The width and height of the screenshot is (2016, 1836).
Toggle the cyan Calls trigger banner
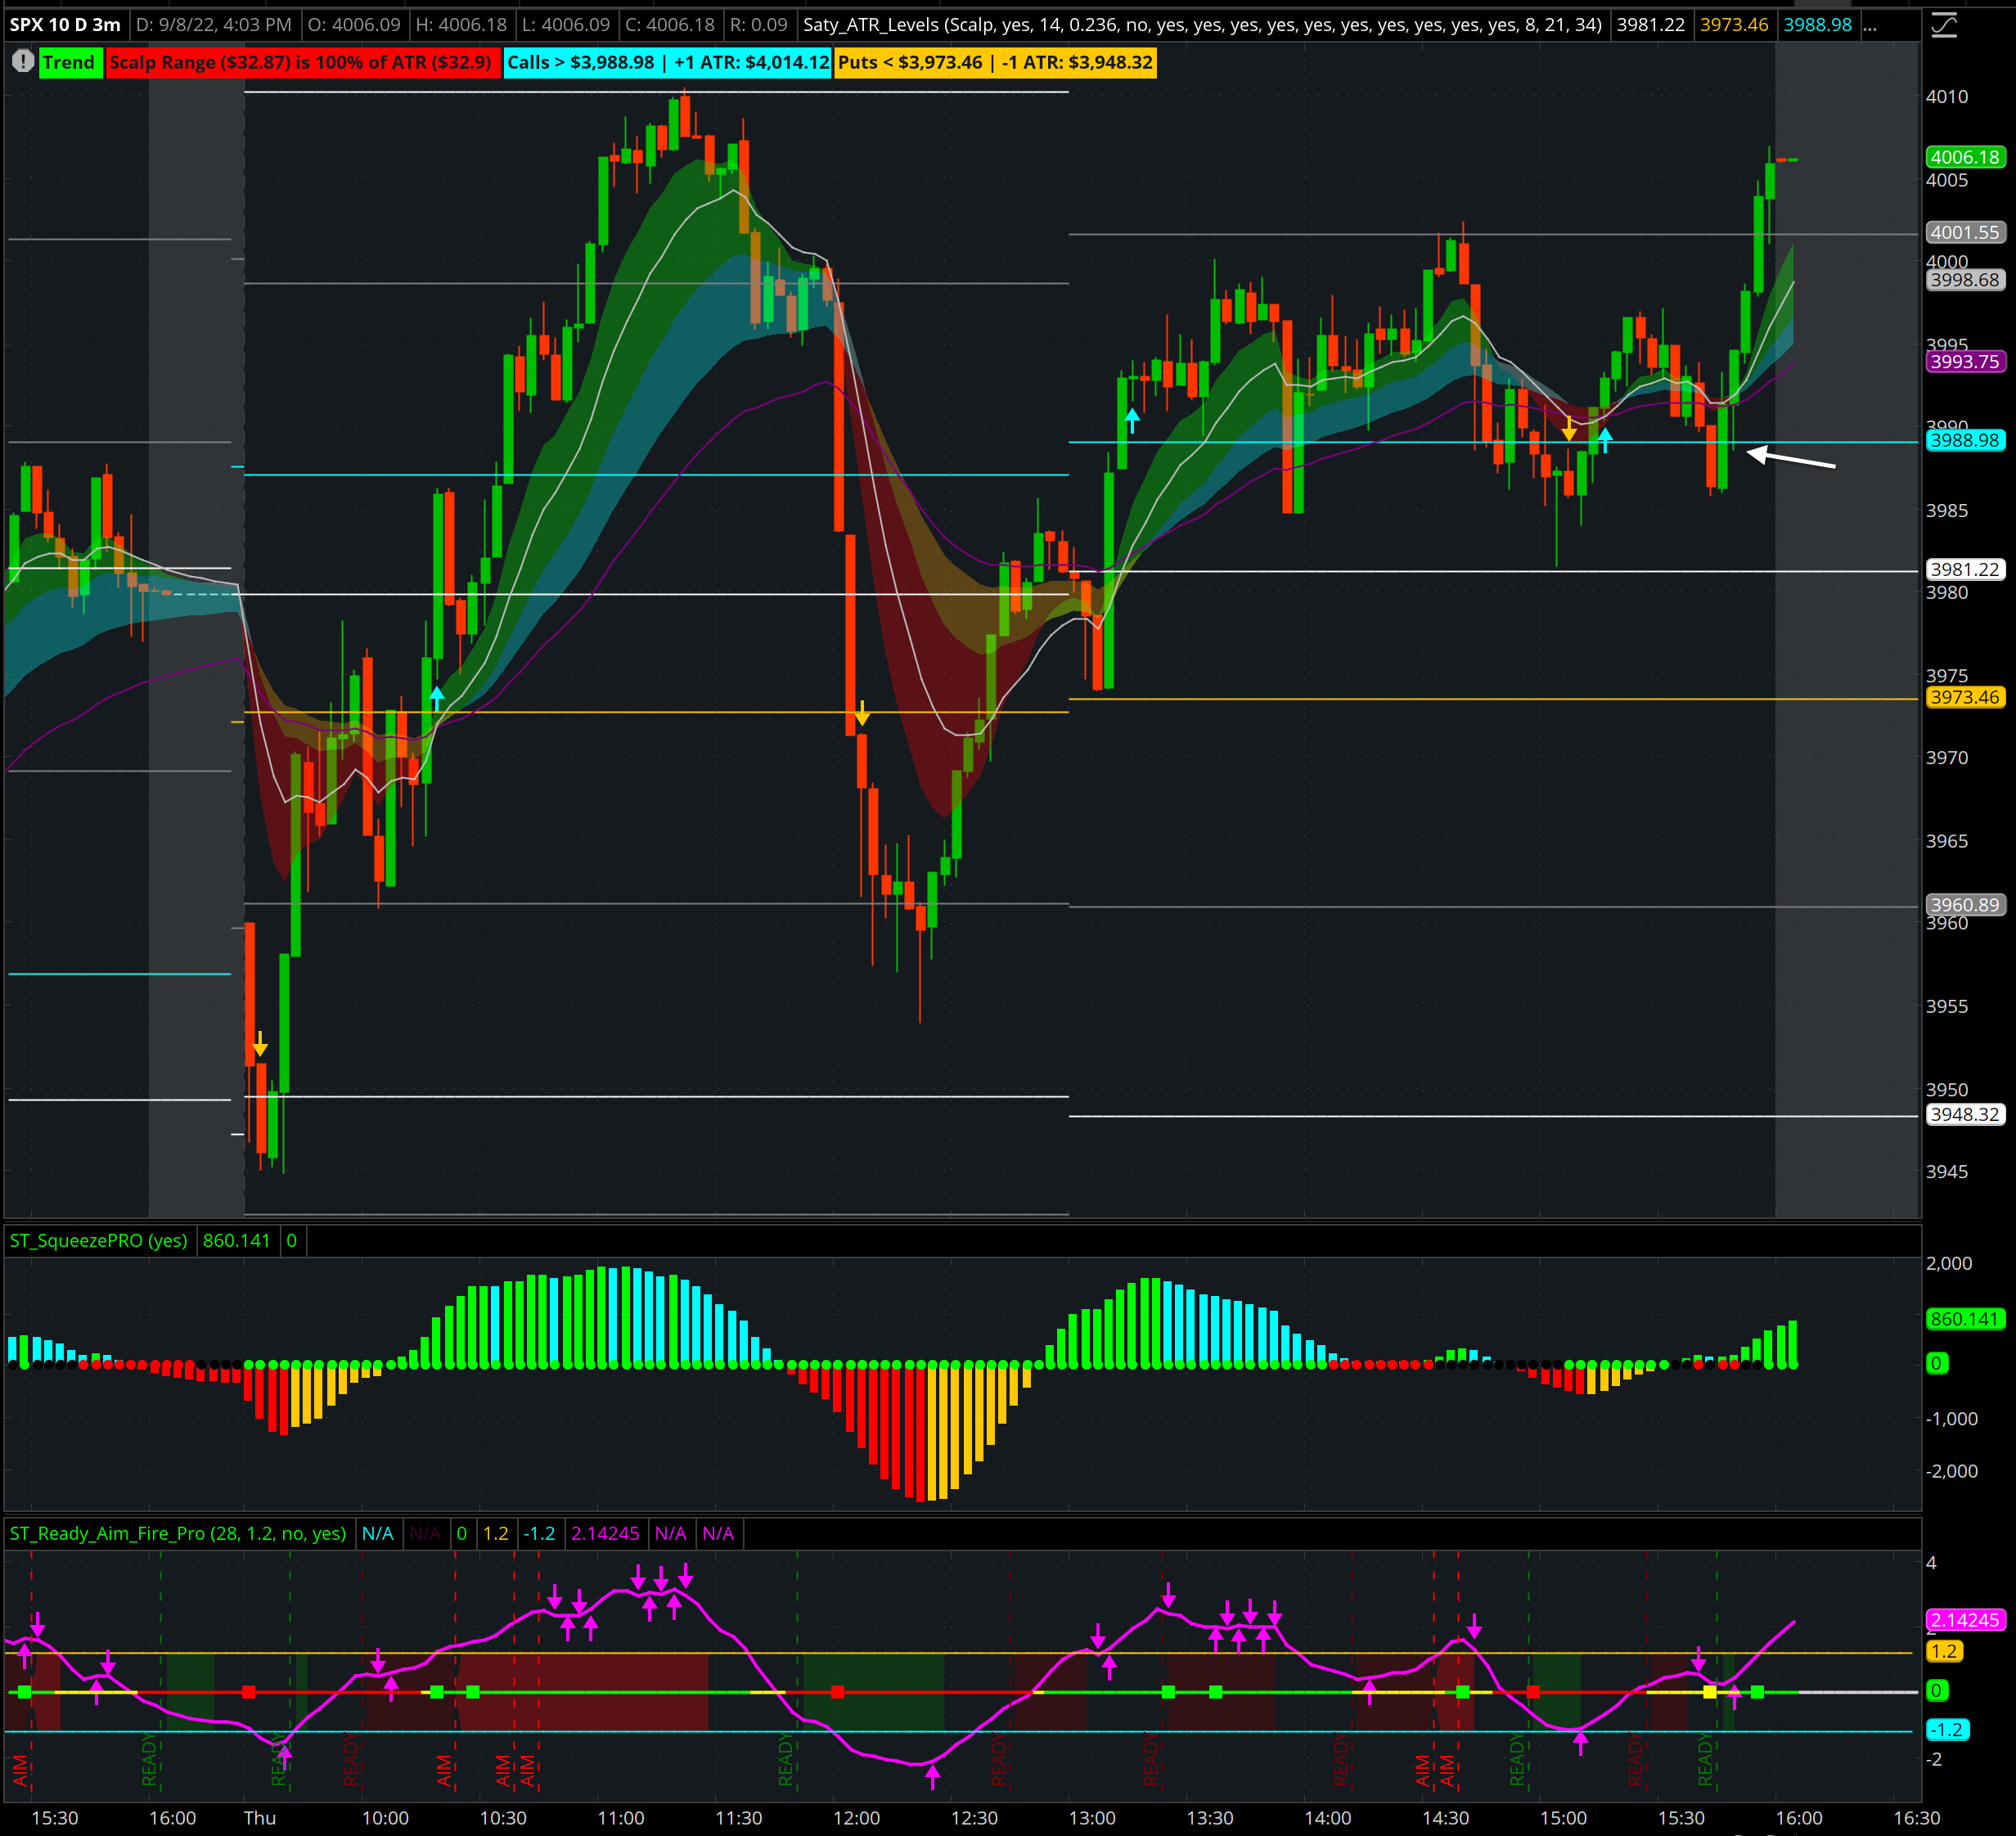(668, 62)
